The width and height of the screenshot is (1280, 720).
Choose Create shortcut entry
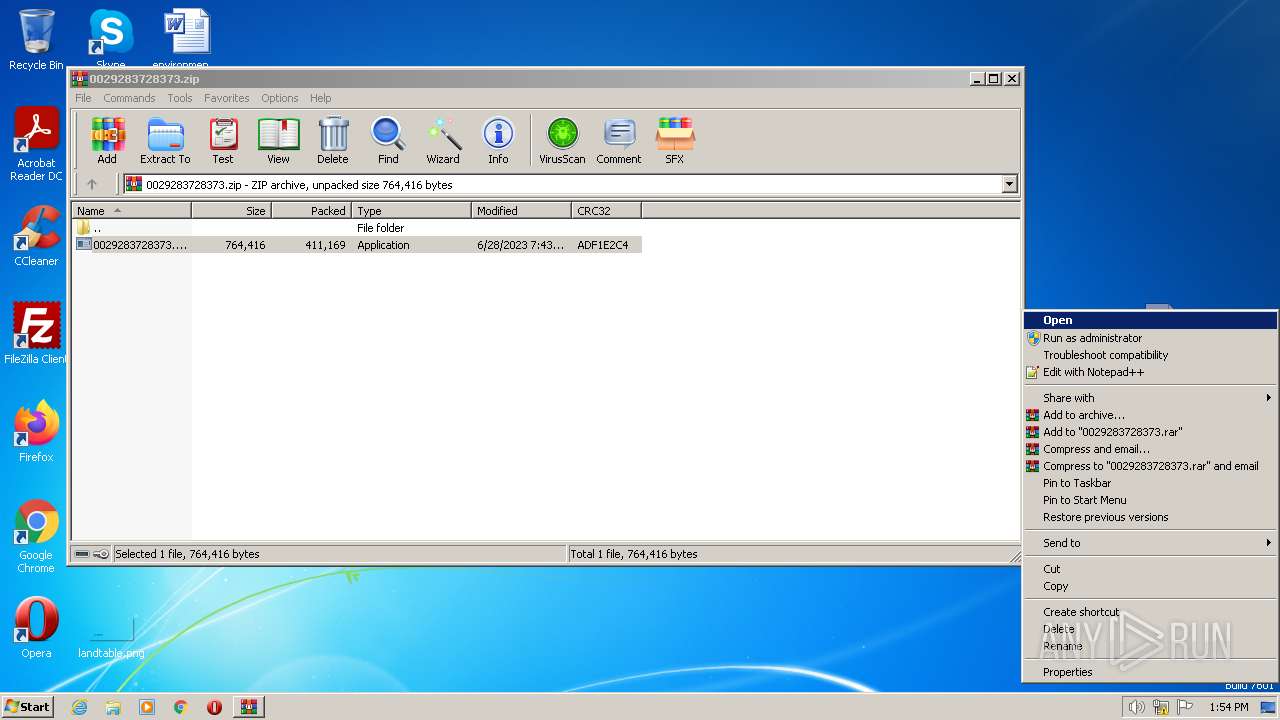[x=1150, y=612]
